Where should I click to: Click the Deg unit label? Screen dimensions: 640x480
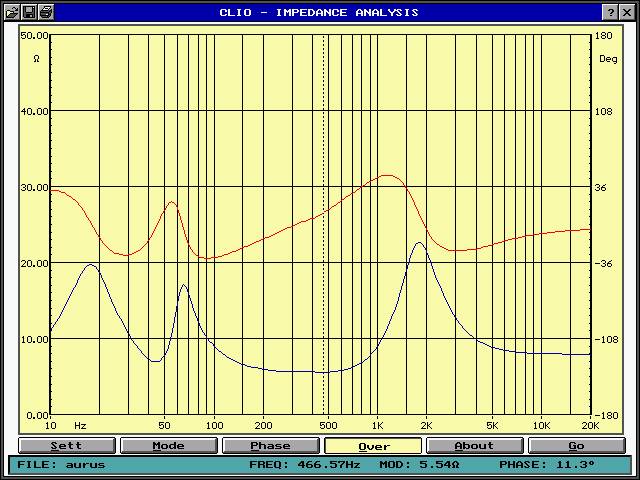tap(608, 59)
